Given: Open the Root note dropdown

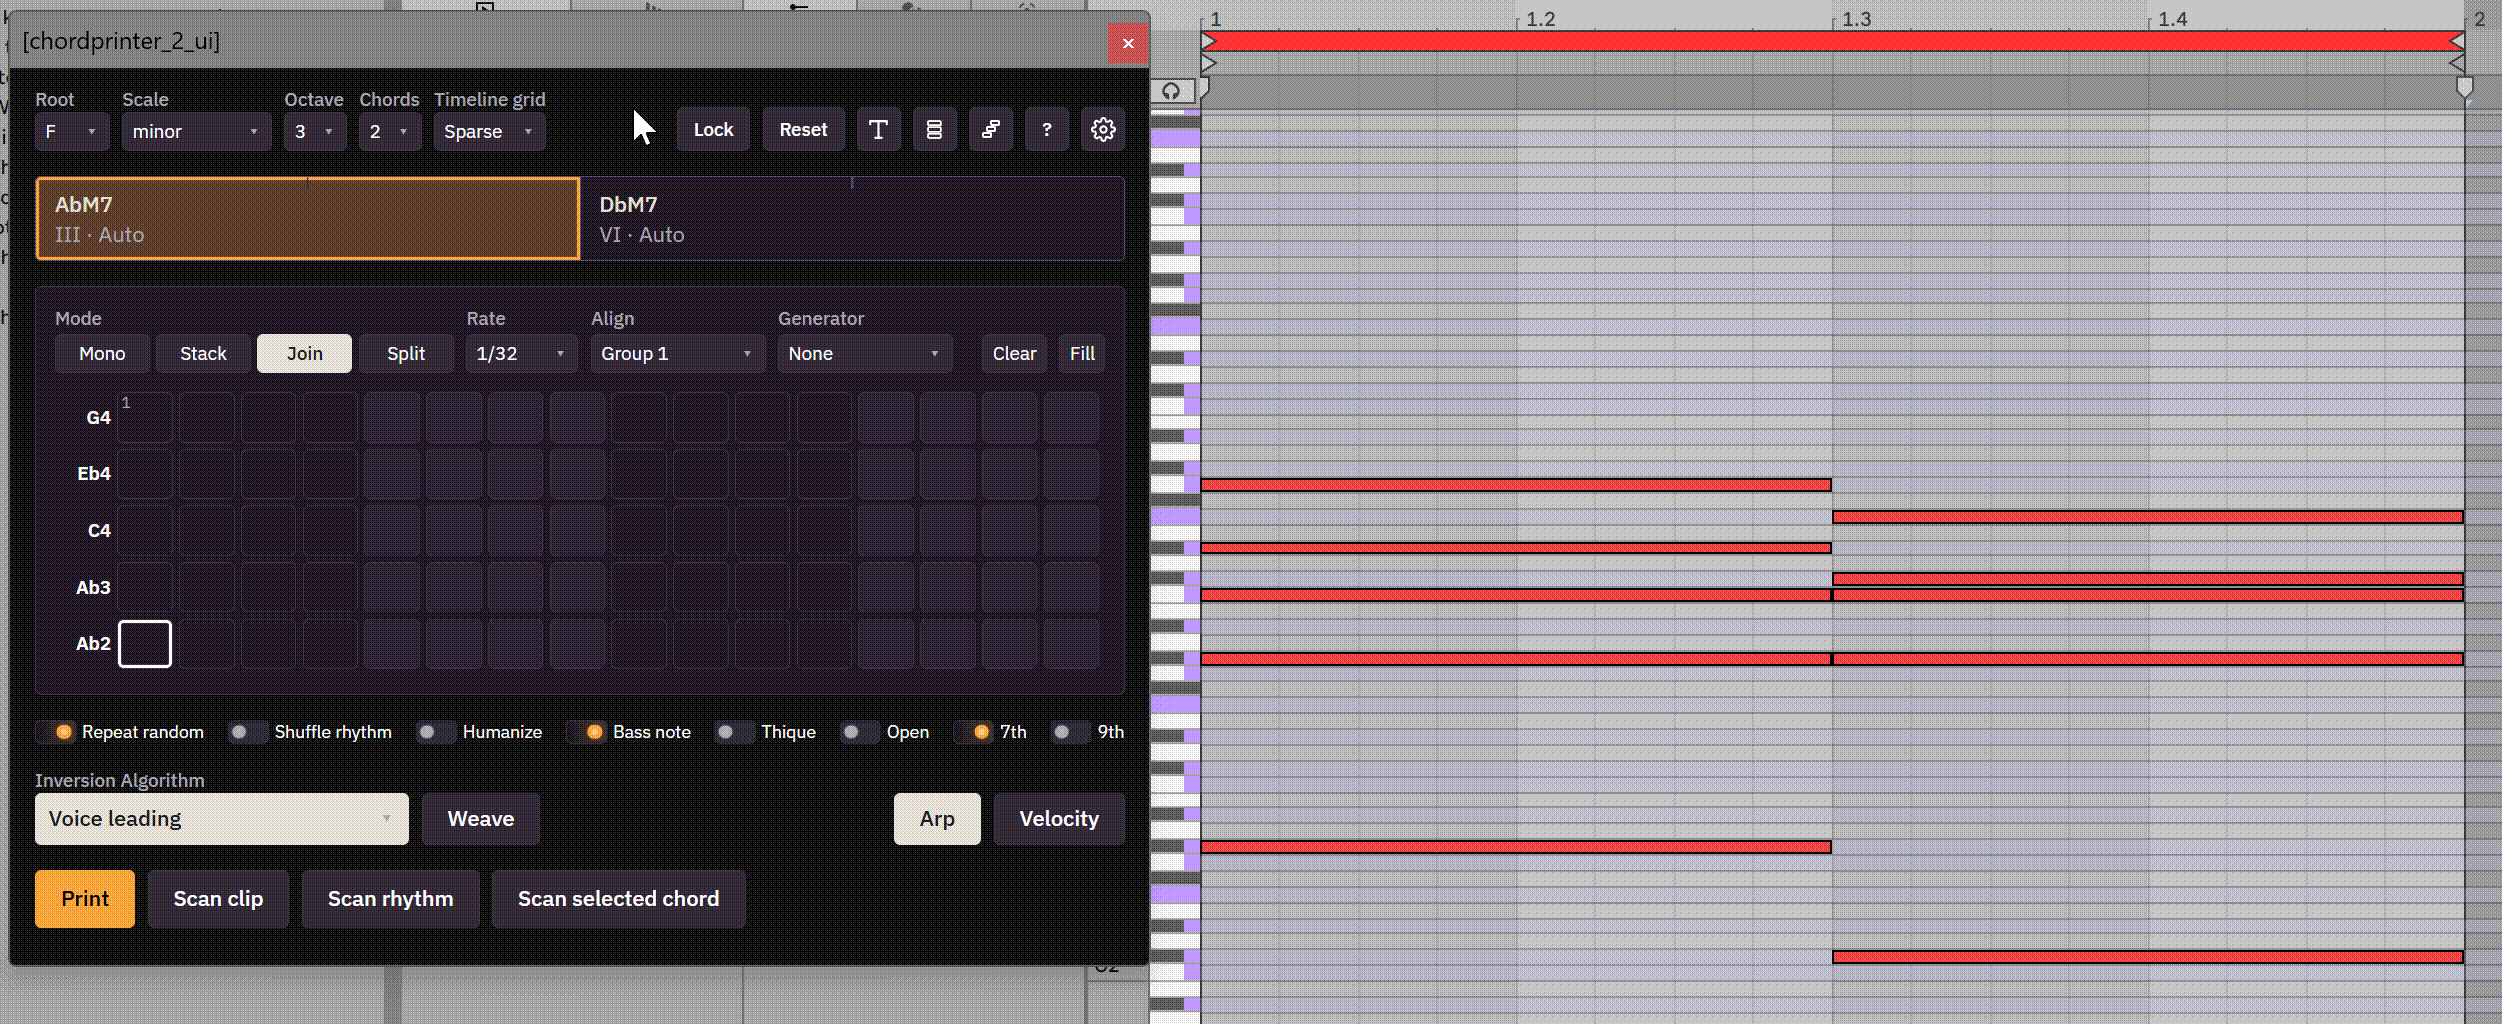Looking at the screenshot, I should tap(72, 132).
